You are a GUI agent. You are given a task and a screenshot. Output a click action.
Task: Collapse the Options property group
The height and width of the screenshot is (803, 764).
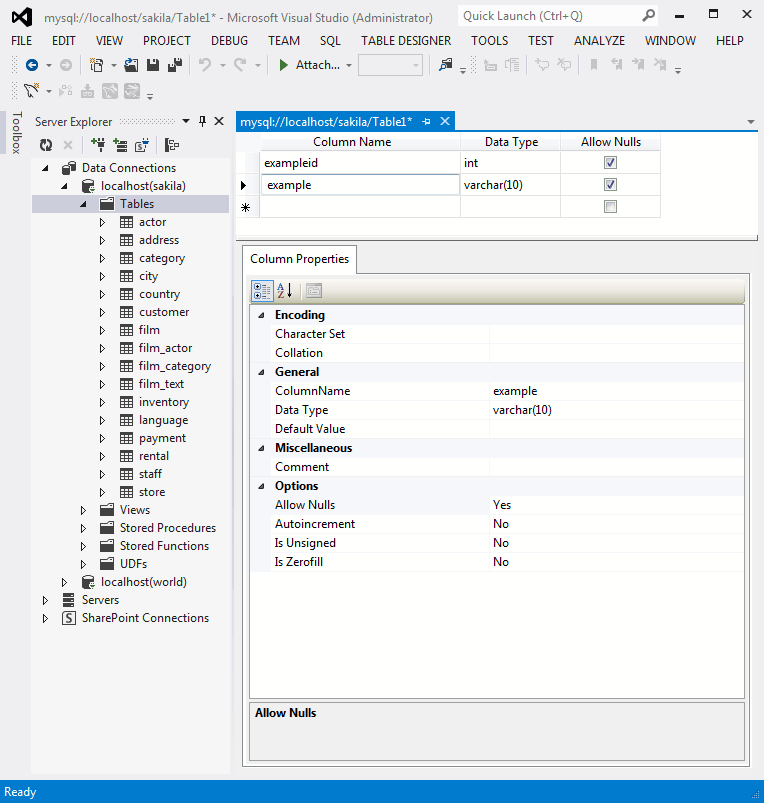(262, 486)
